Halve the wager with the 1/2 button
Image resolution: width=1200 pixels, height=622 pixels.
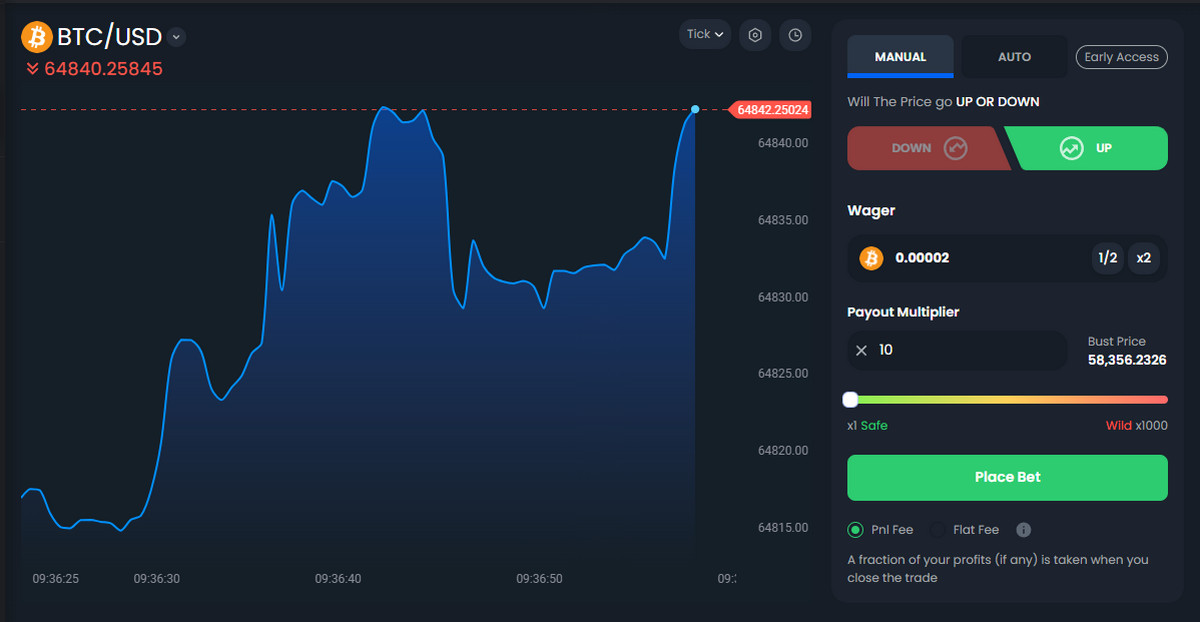(1108, 258)
